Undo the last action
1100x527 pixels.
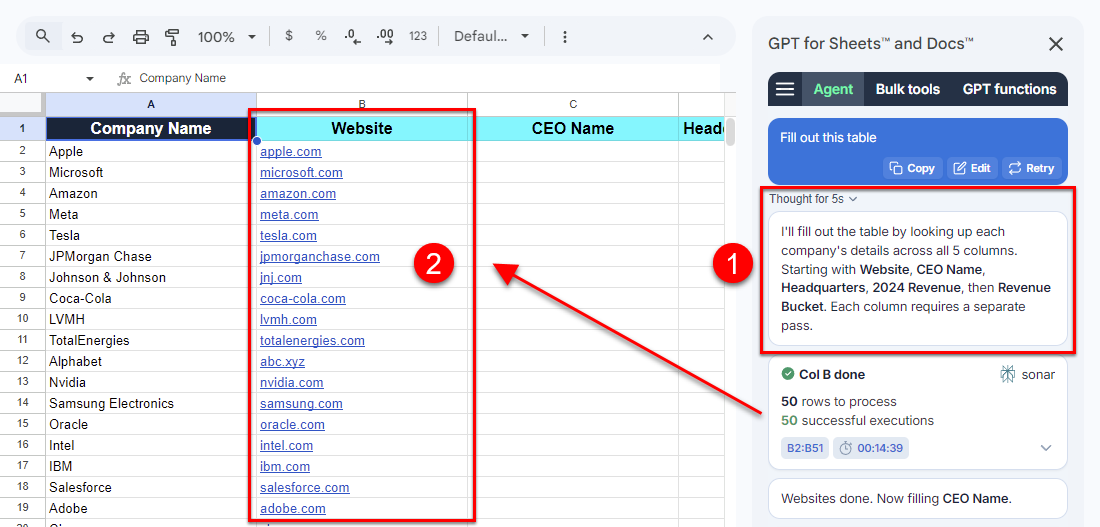click(x=77, y=37)
